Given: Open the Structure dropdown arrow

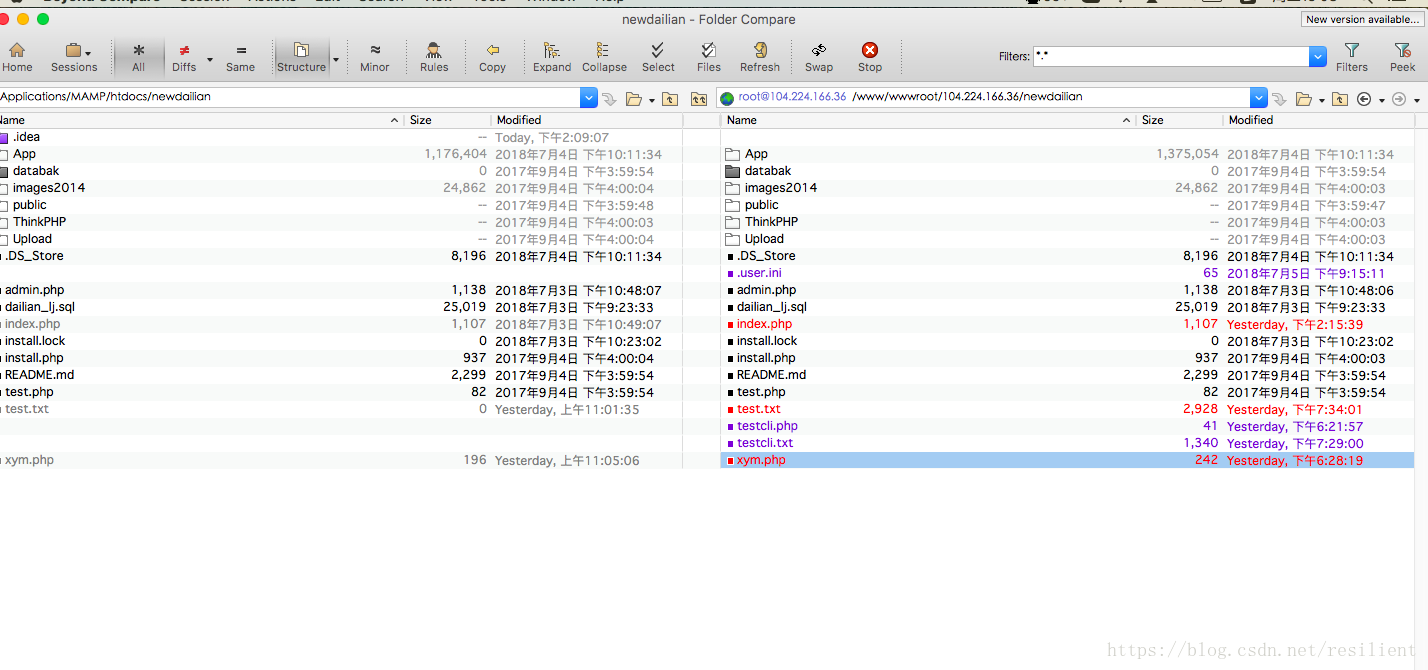Looking at the screenshot, I should (335, 58).
